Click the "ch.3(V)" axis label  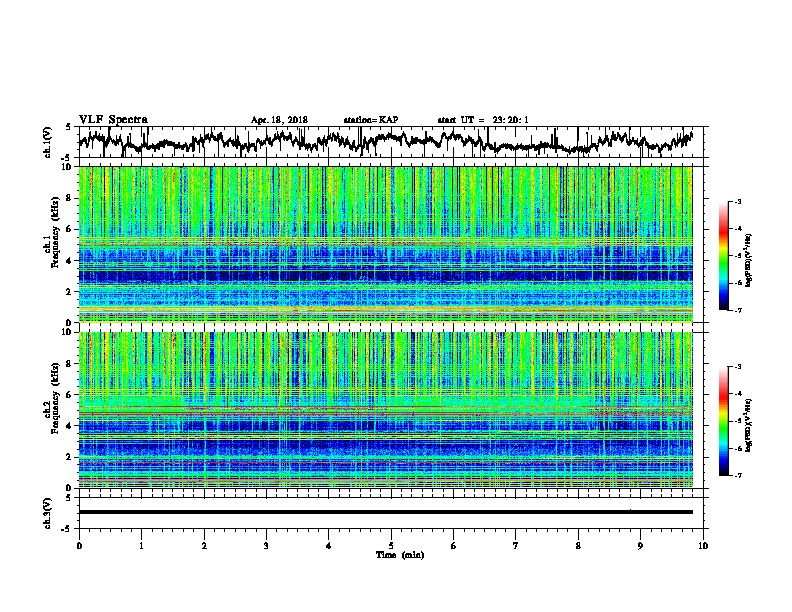pyautogui.click(x=47, y=513)
